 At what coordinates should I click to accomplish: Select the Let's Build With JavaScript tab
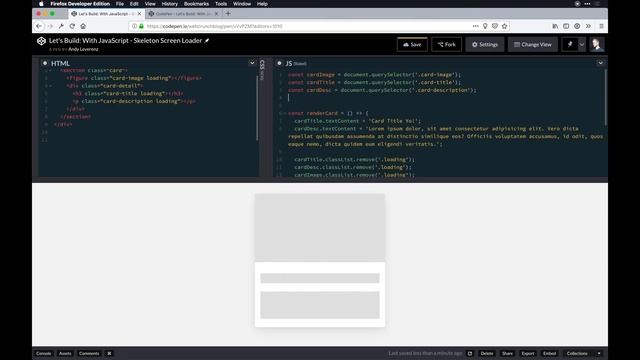(106, 14)
